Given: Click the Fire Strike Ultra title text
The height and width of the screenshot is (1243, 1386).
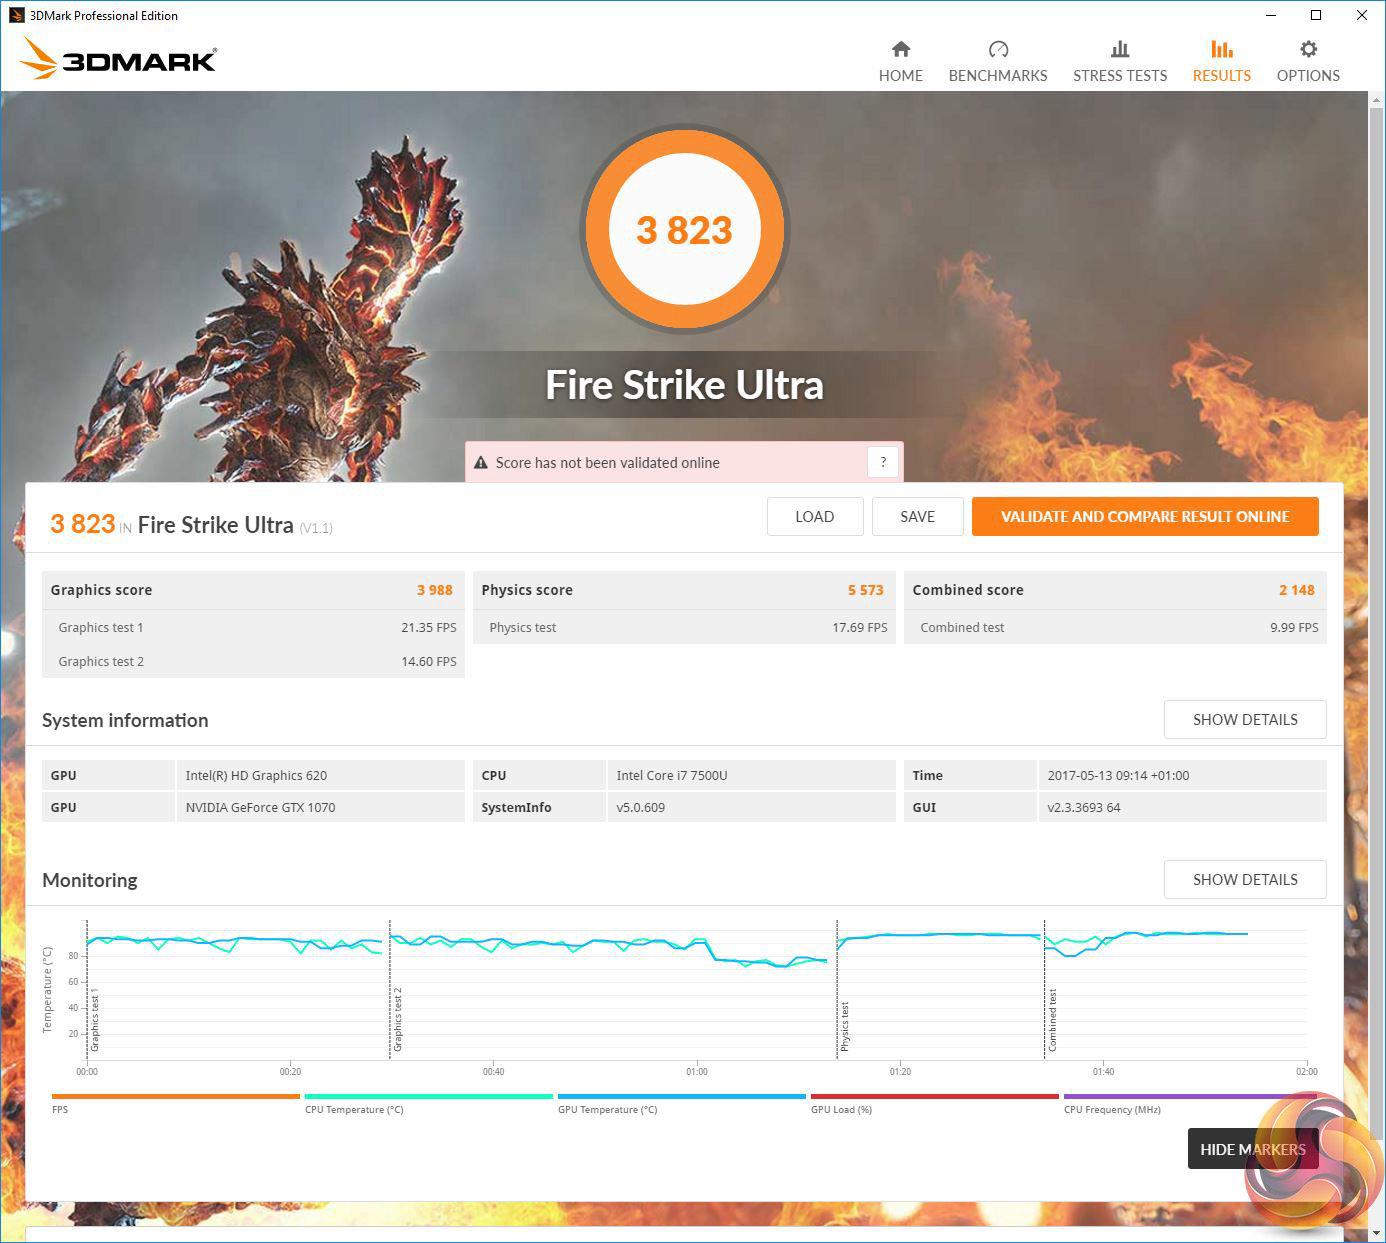Looking at the screenshot, I should point(685,385).
